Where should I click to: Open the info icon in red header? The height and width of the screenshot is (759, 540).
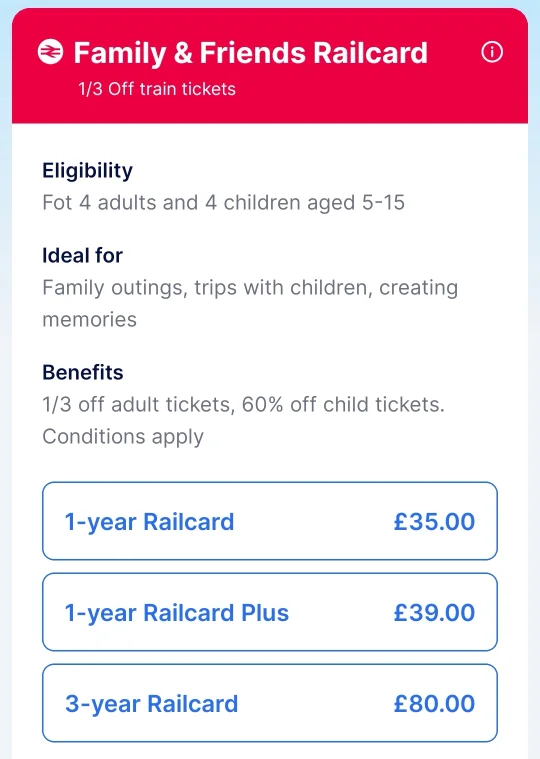[492, 52]
